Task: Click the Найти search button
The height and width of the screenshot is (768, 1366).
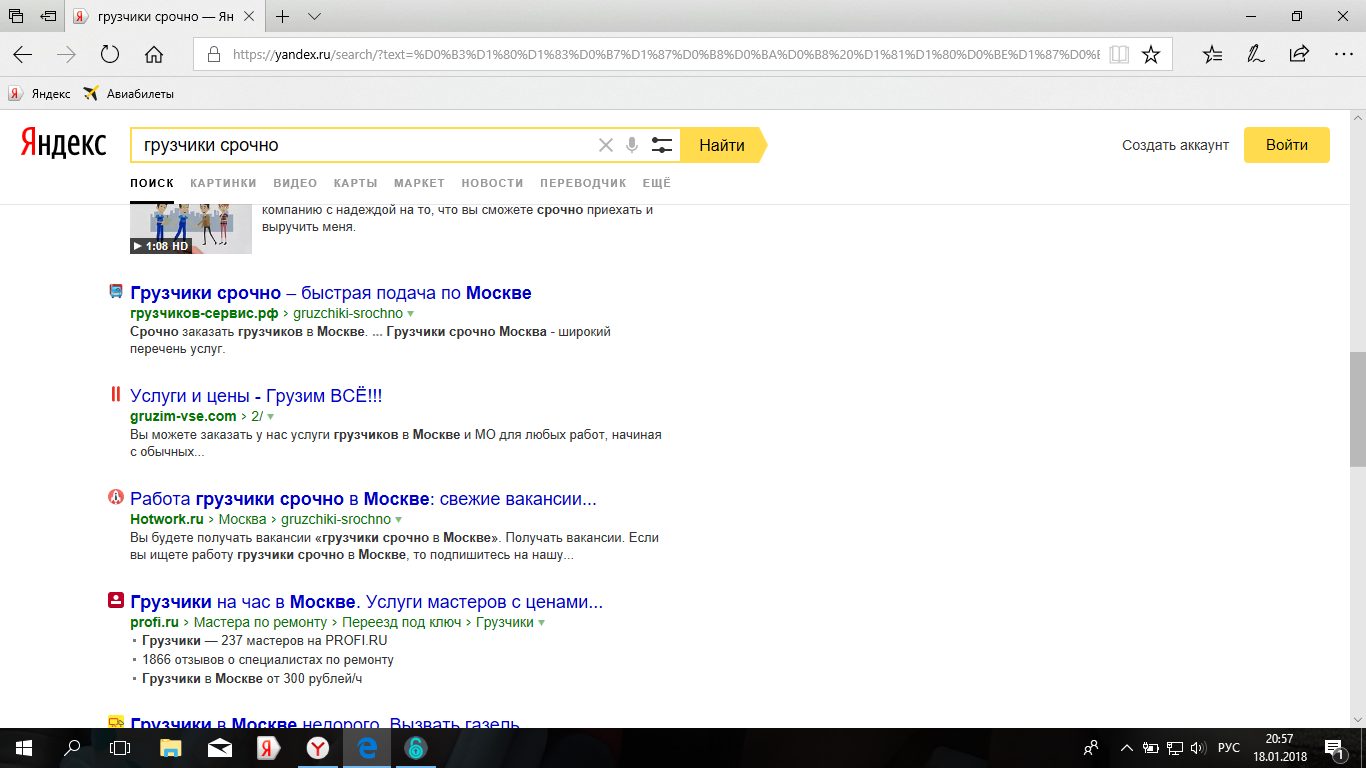Action: 723,145
